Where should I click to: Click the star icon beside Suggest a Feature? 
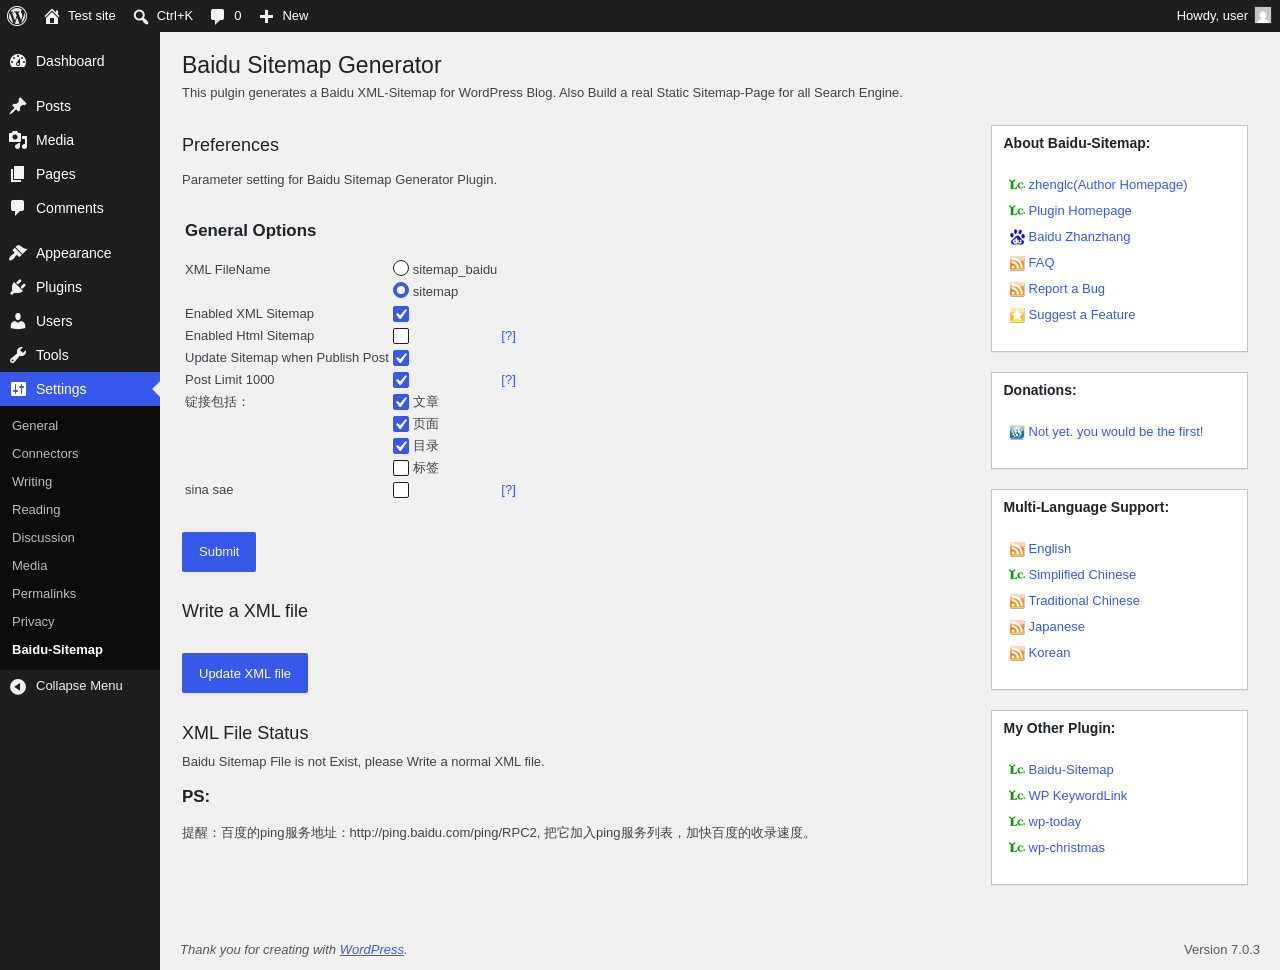(1017, 315)
